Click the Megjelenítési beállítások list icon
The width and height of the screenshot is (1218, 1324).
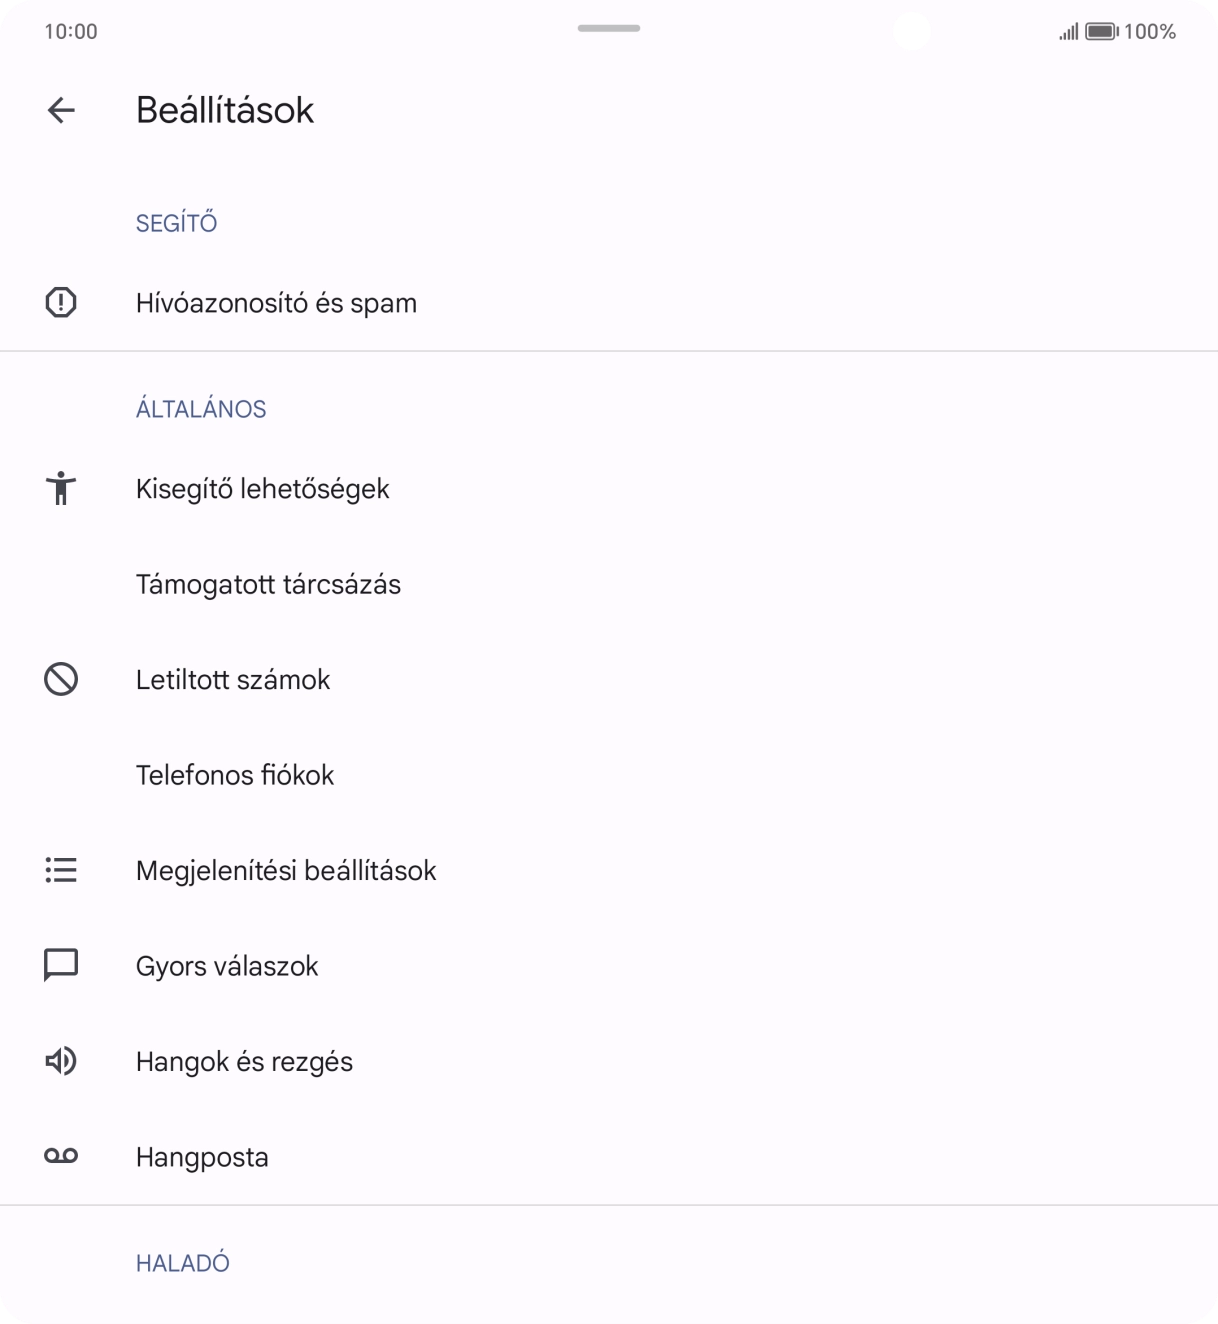[x=61, y=870]
